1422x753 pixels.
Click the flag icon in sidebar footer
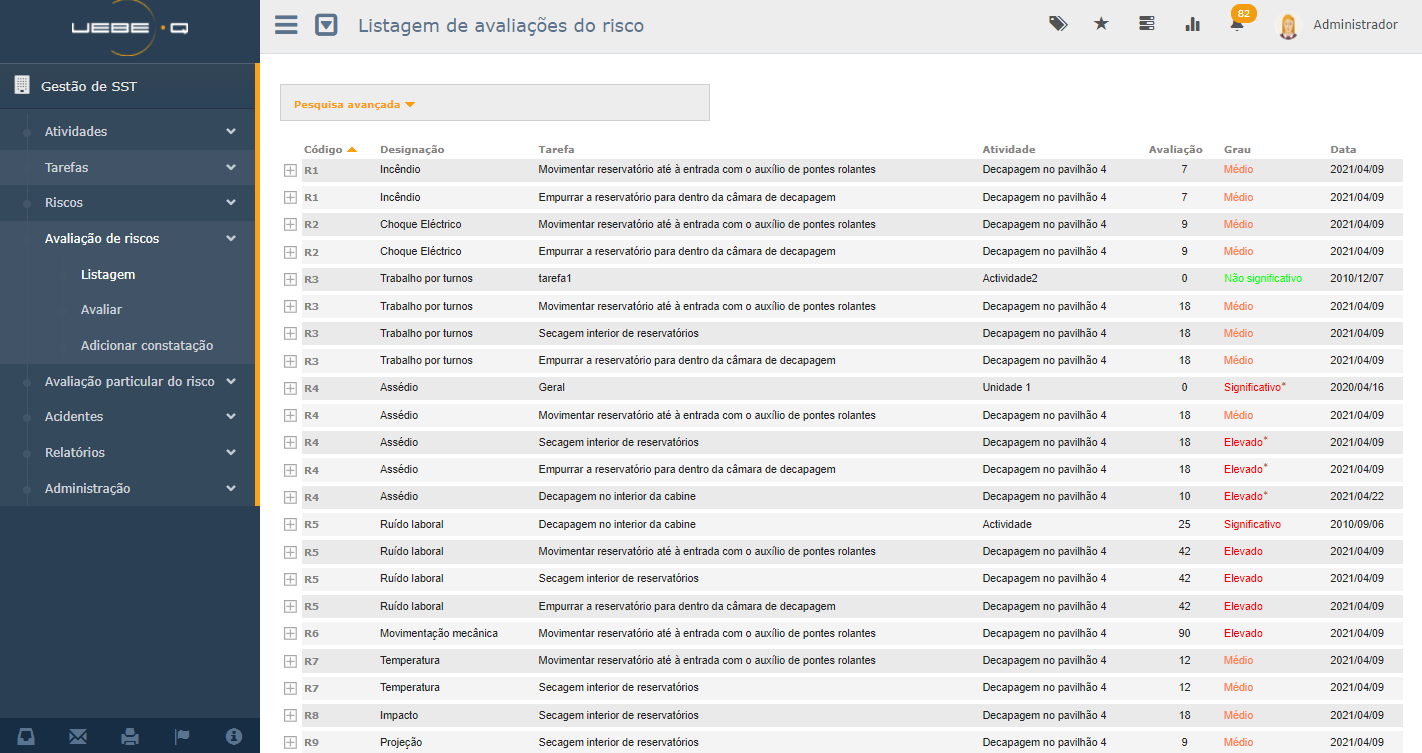182,737
